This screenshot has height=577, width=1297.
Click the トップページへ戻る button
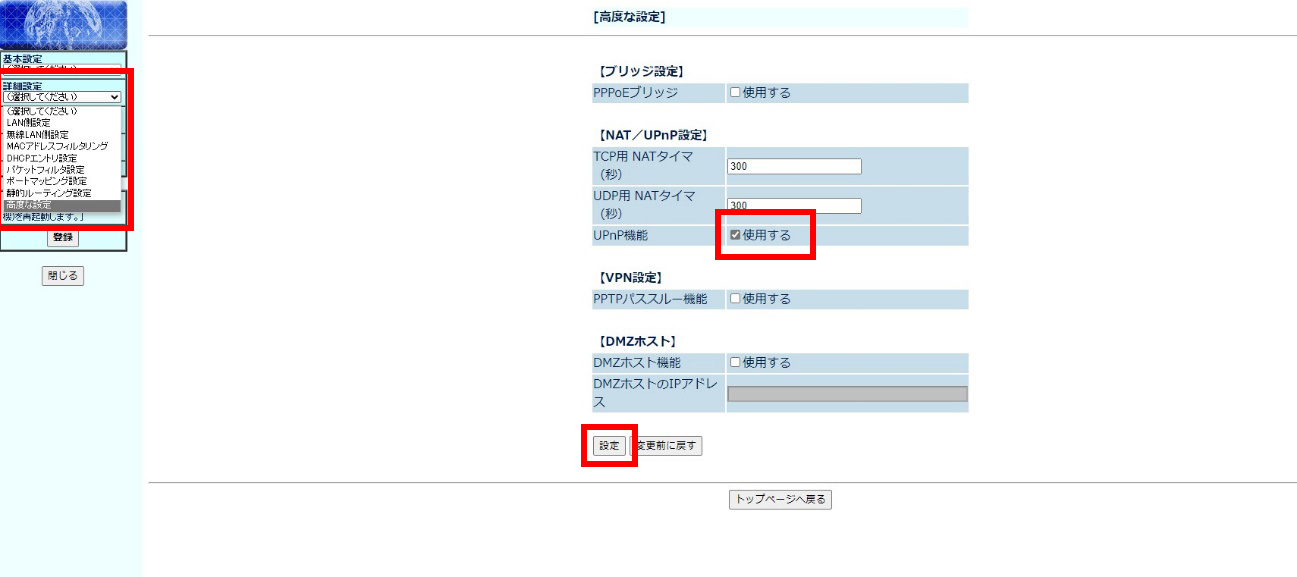click(780, 499)
